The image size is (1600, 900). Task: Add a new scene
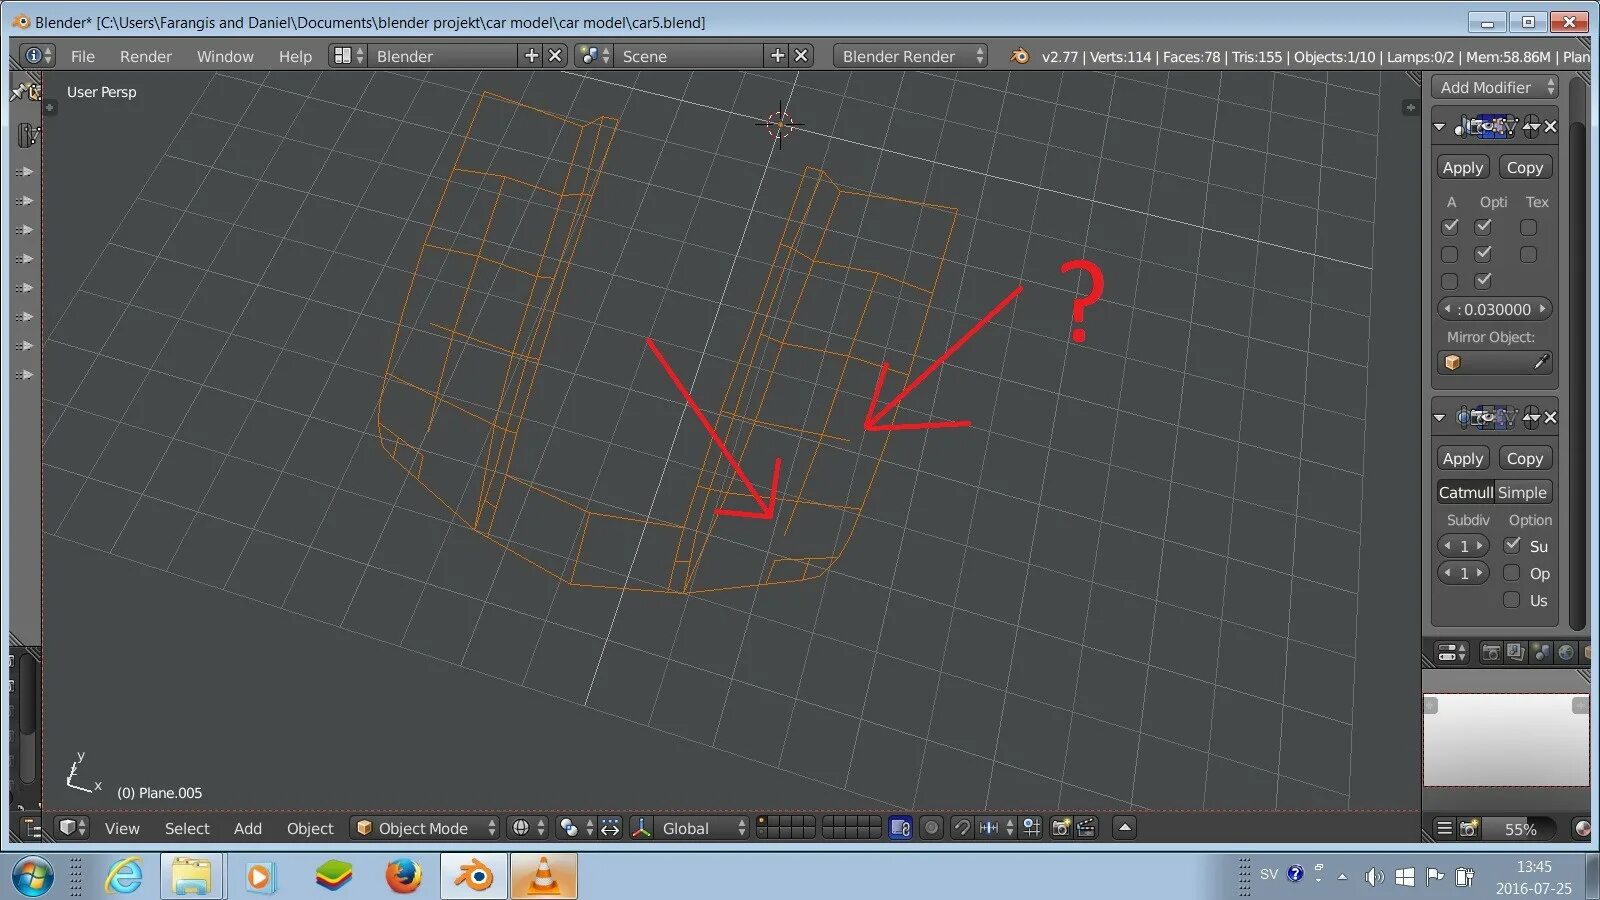click(x=778, y=56)
